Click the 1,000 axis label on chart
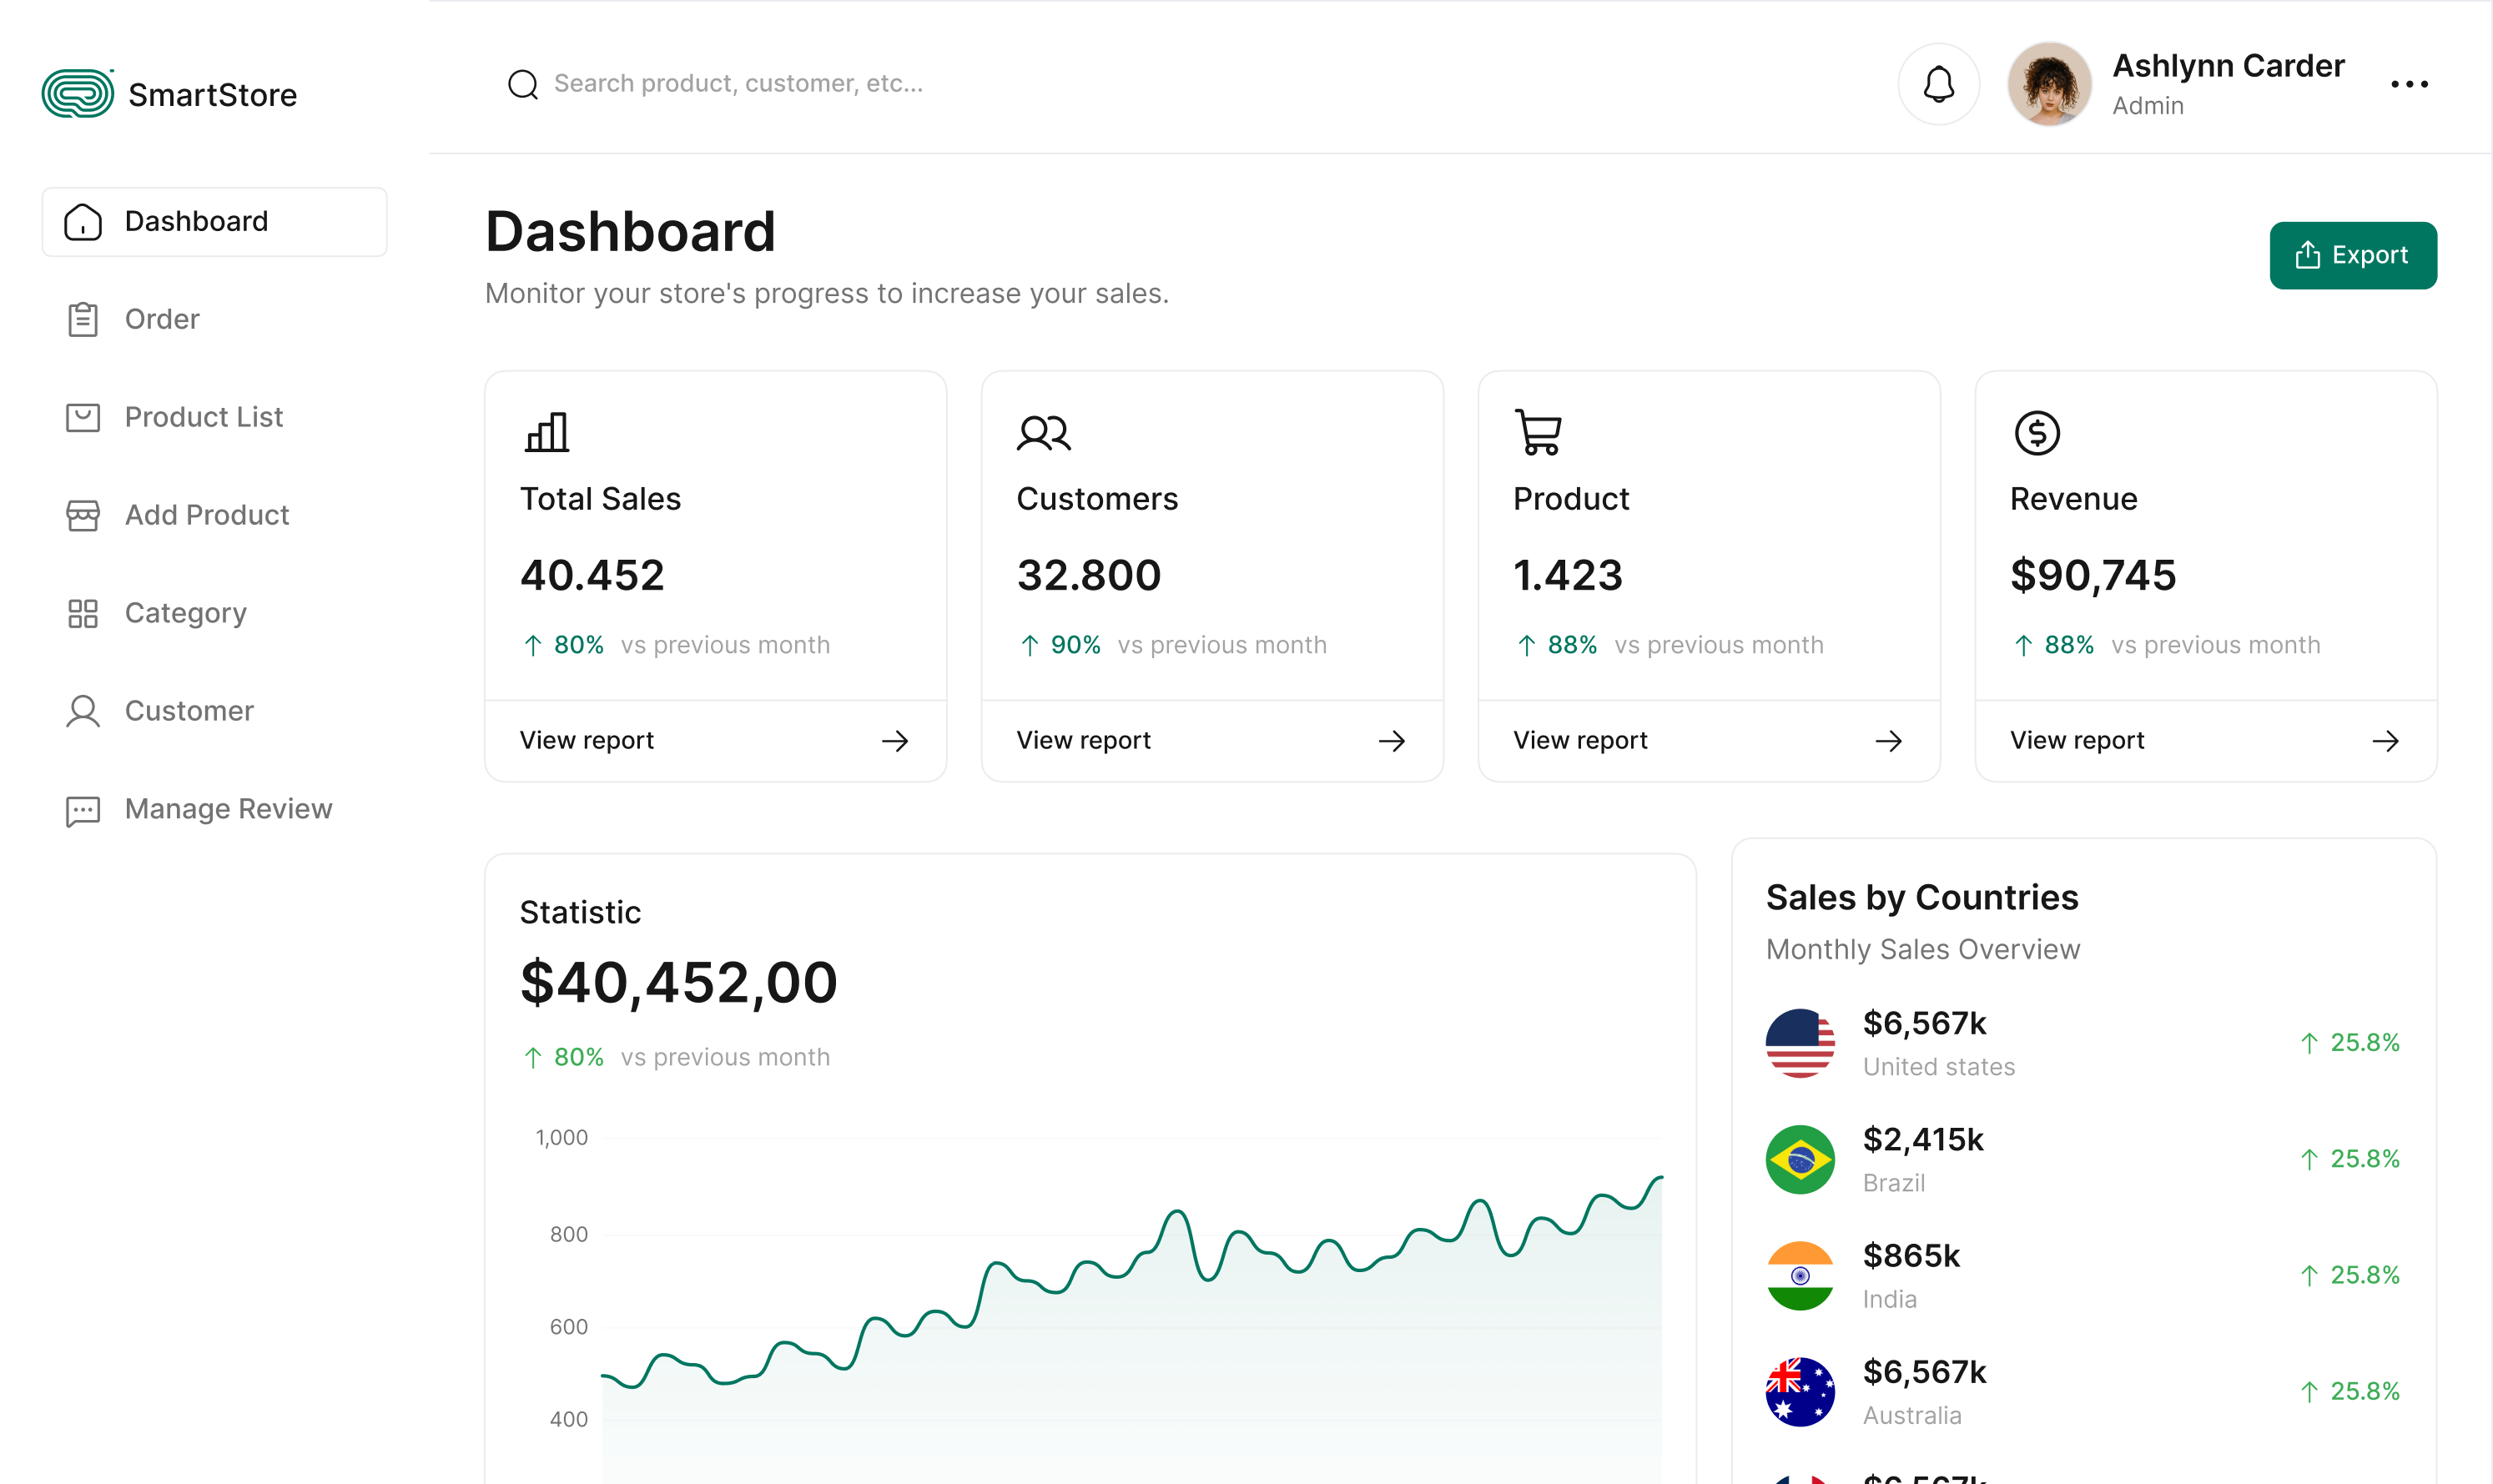This screenshot has height=1484, width=2493. coord(562,1138)
